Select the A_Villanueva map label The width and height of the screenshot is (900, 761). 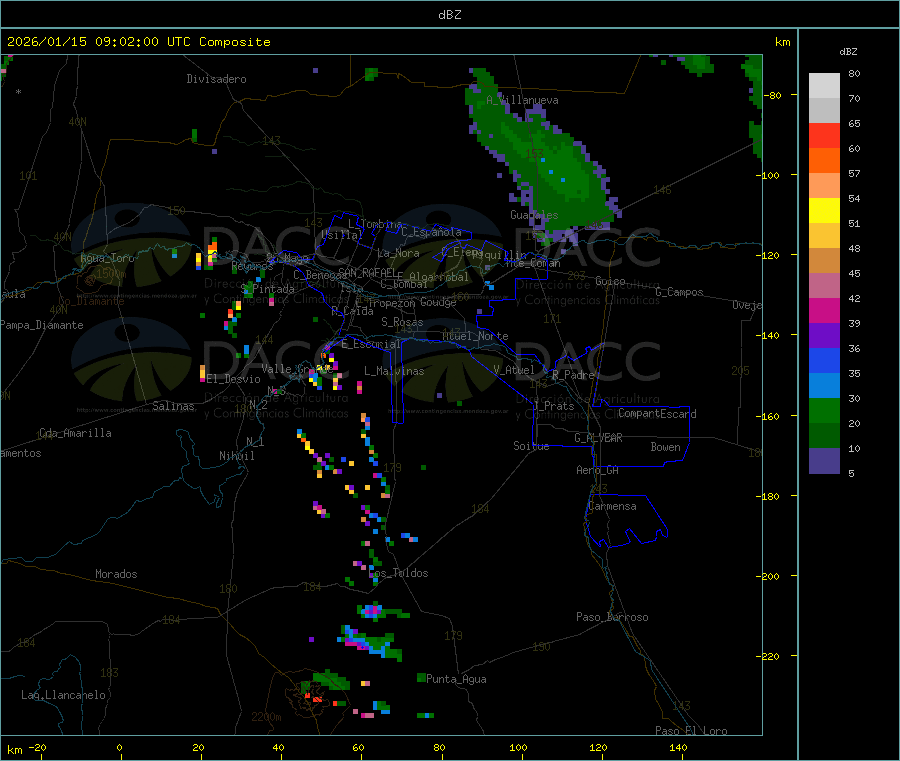522,100
